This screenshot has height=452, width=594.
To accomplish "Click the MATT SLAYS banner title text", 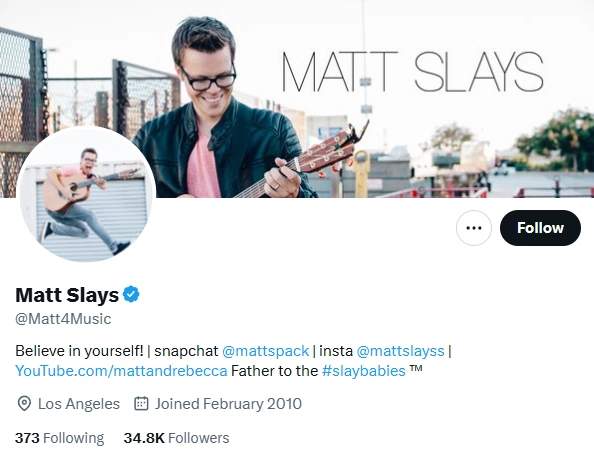I will (413, 72).
